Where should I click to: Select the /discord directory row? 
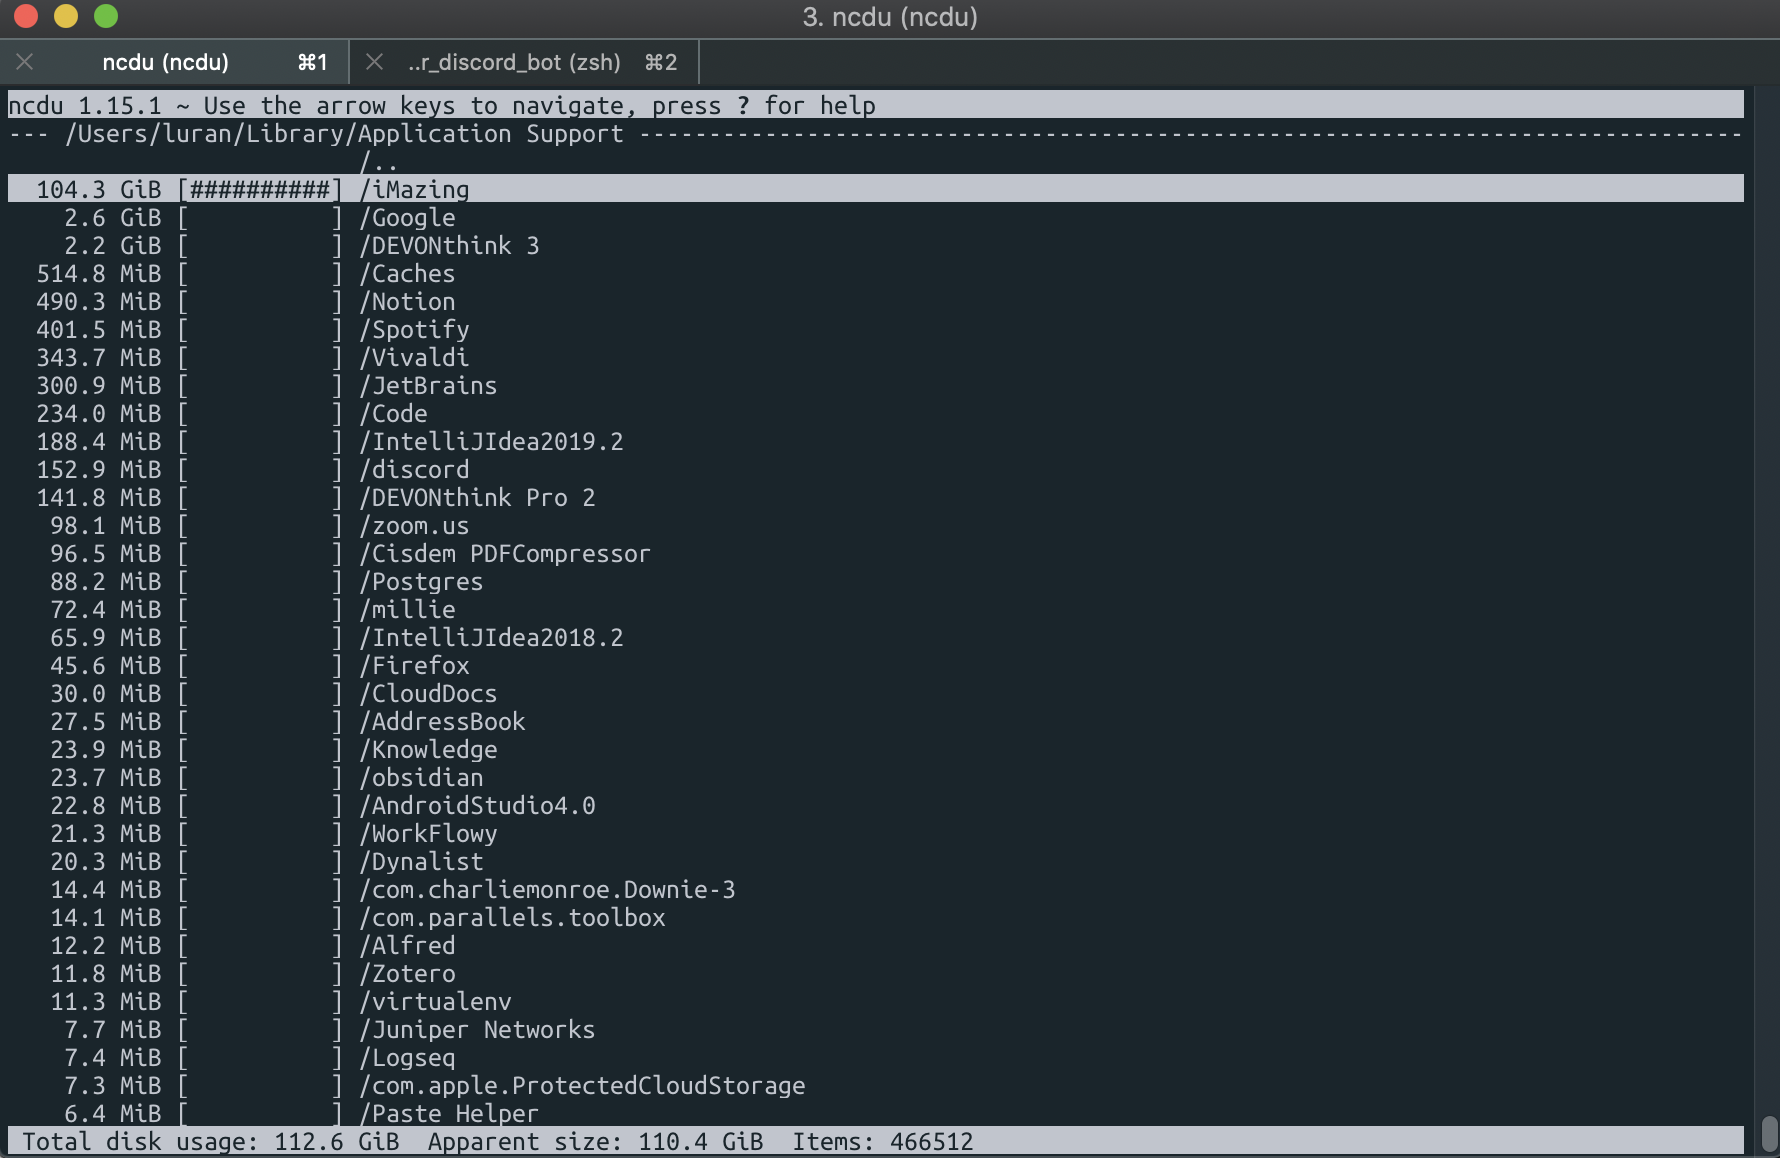click(876, 469)
